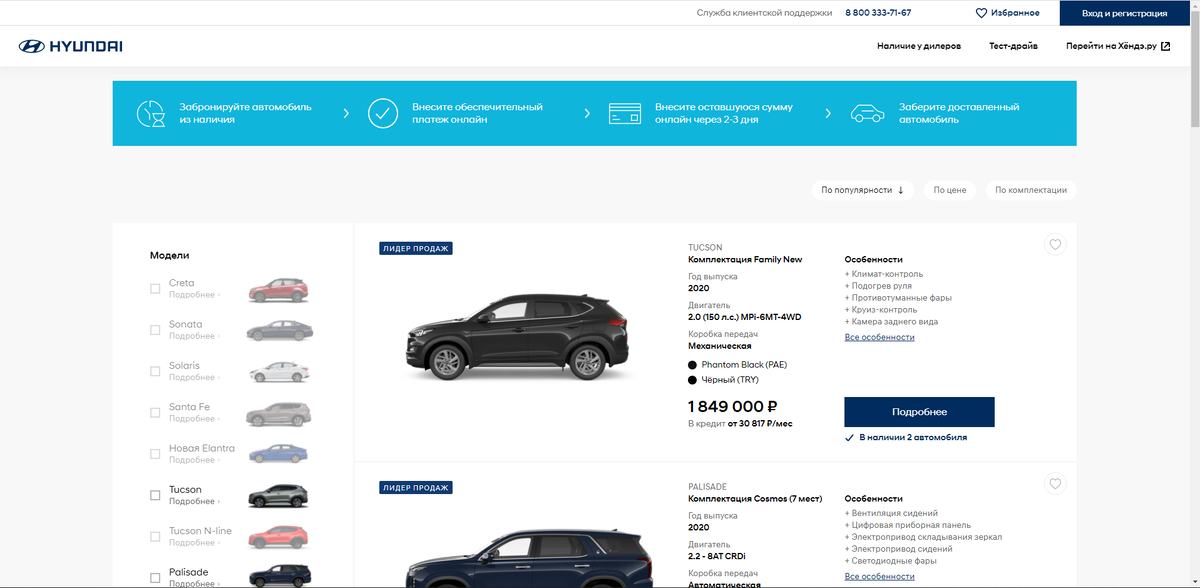Click the payment card icon in banner
This screenshot has width=1200, height=588.
click(x=625, y=113)
